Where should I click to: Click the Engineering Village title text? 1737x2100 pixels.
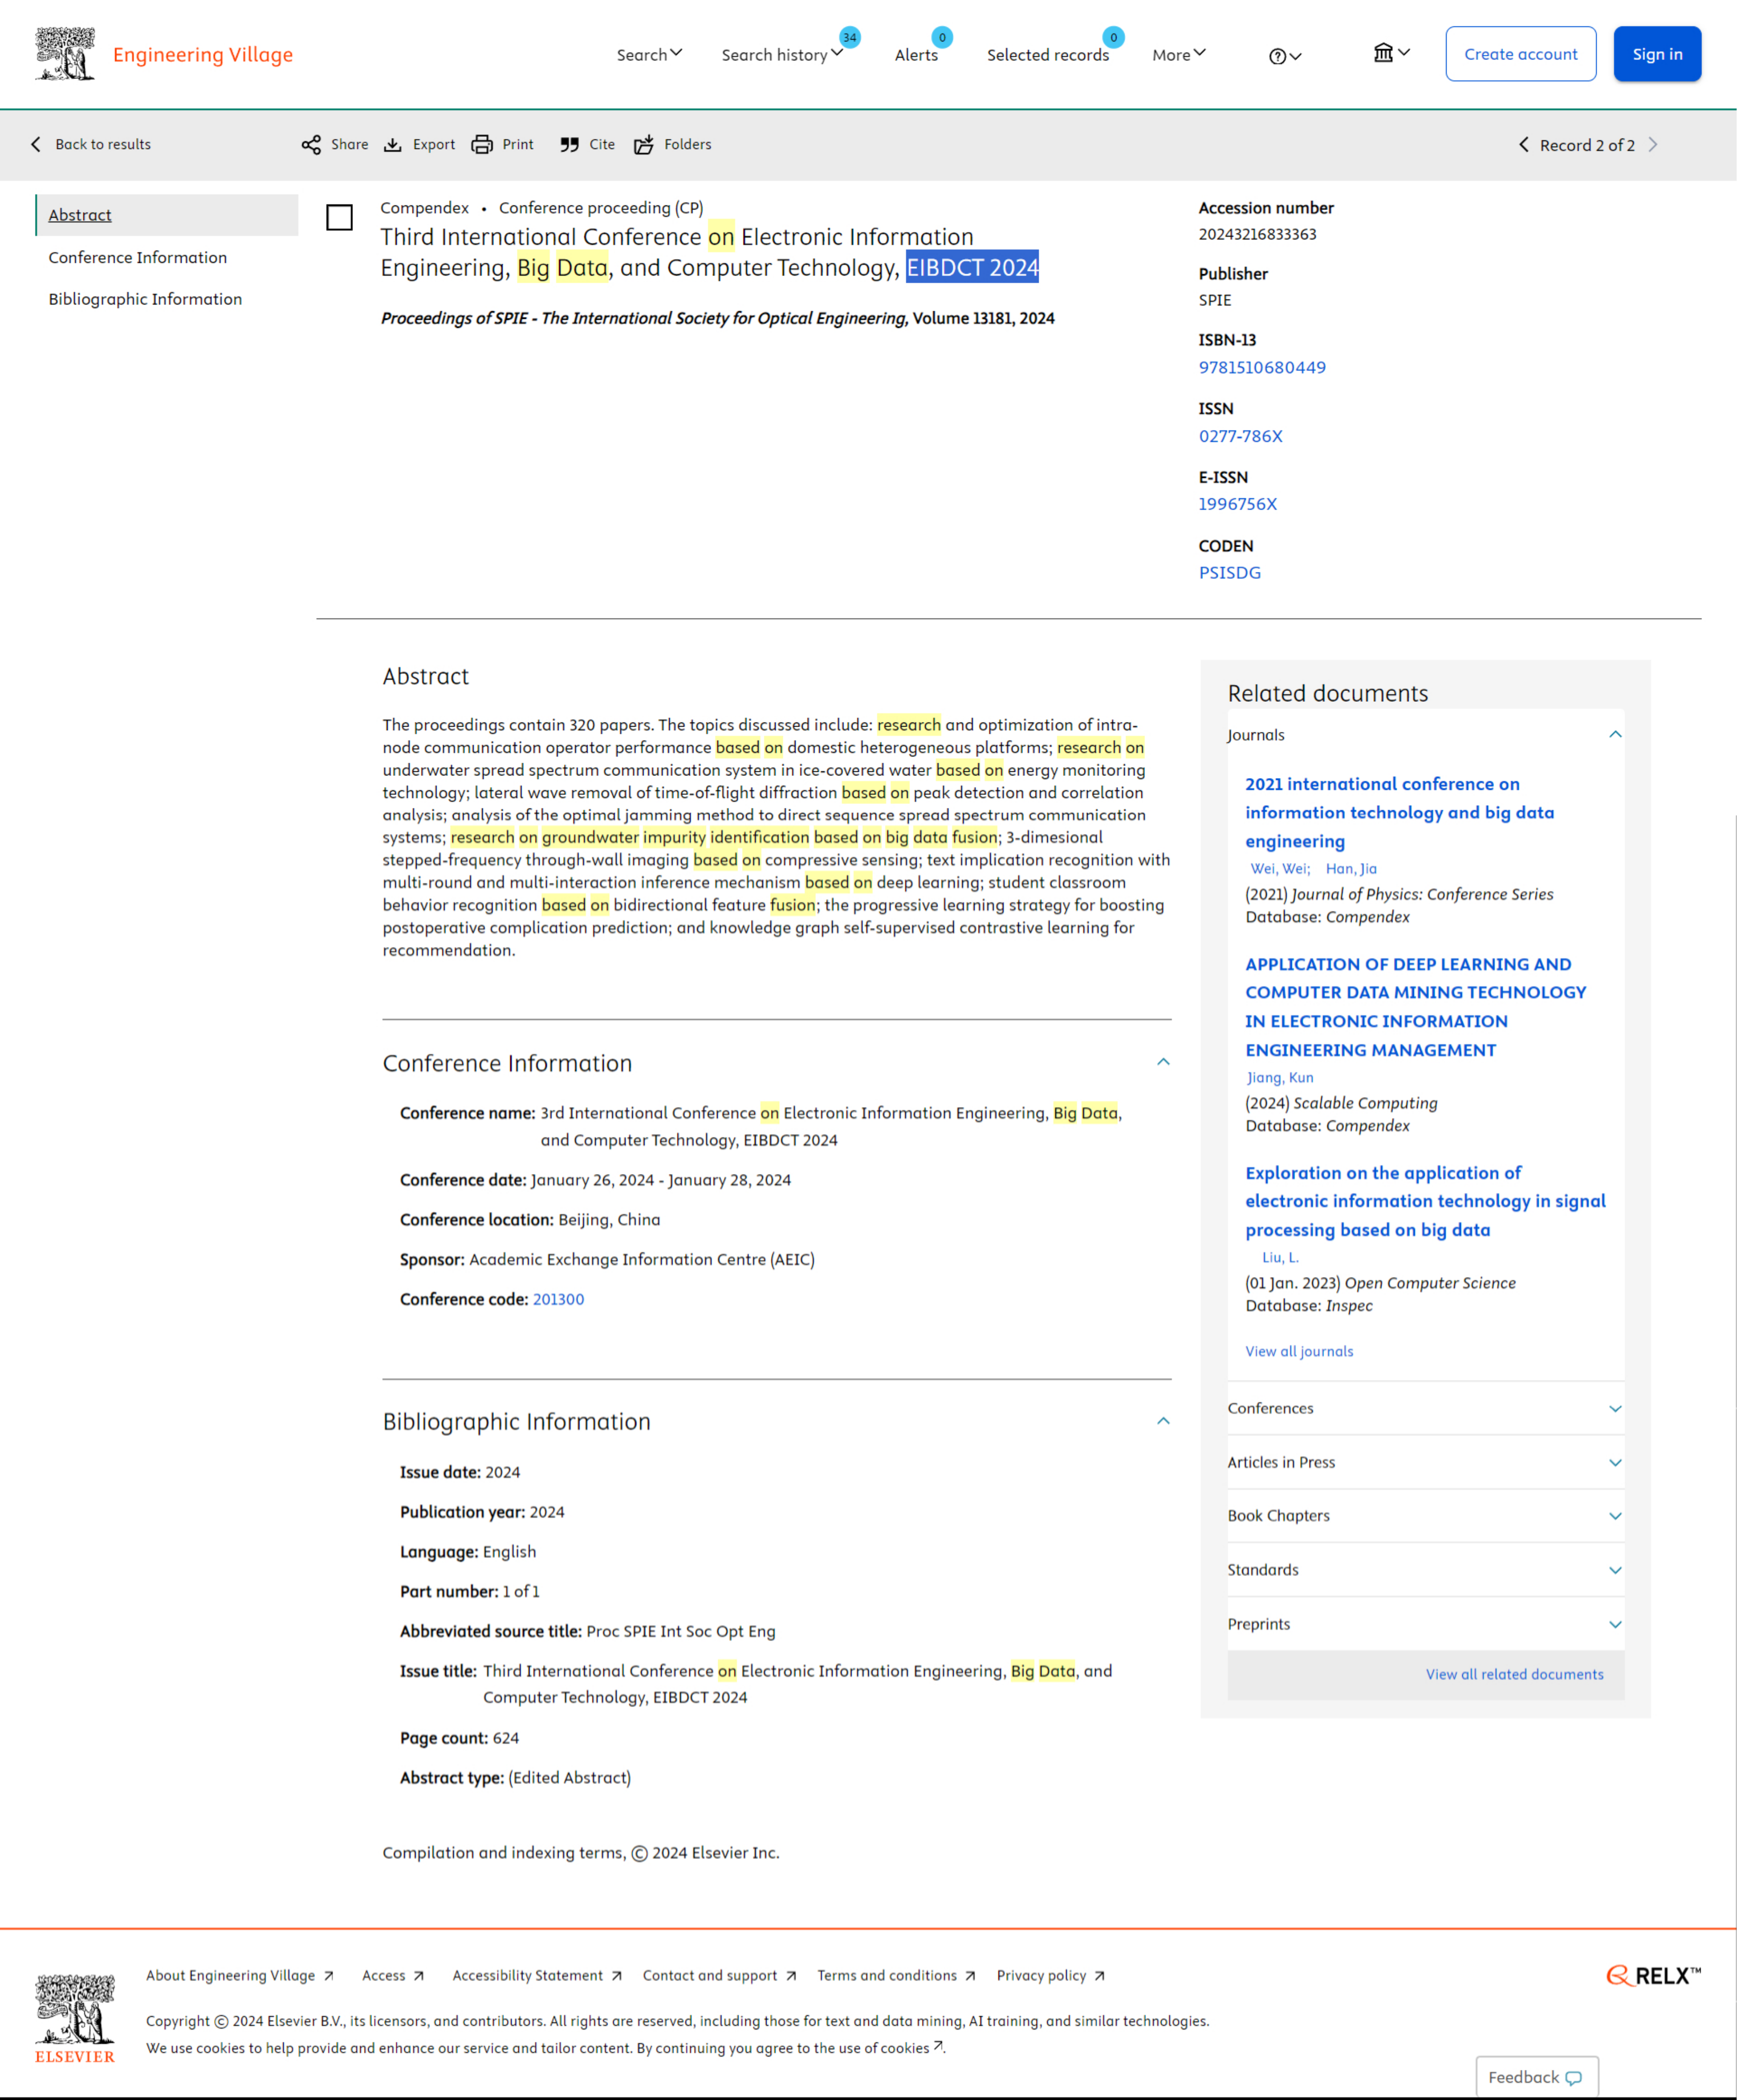pos(203,54)
